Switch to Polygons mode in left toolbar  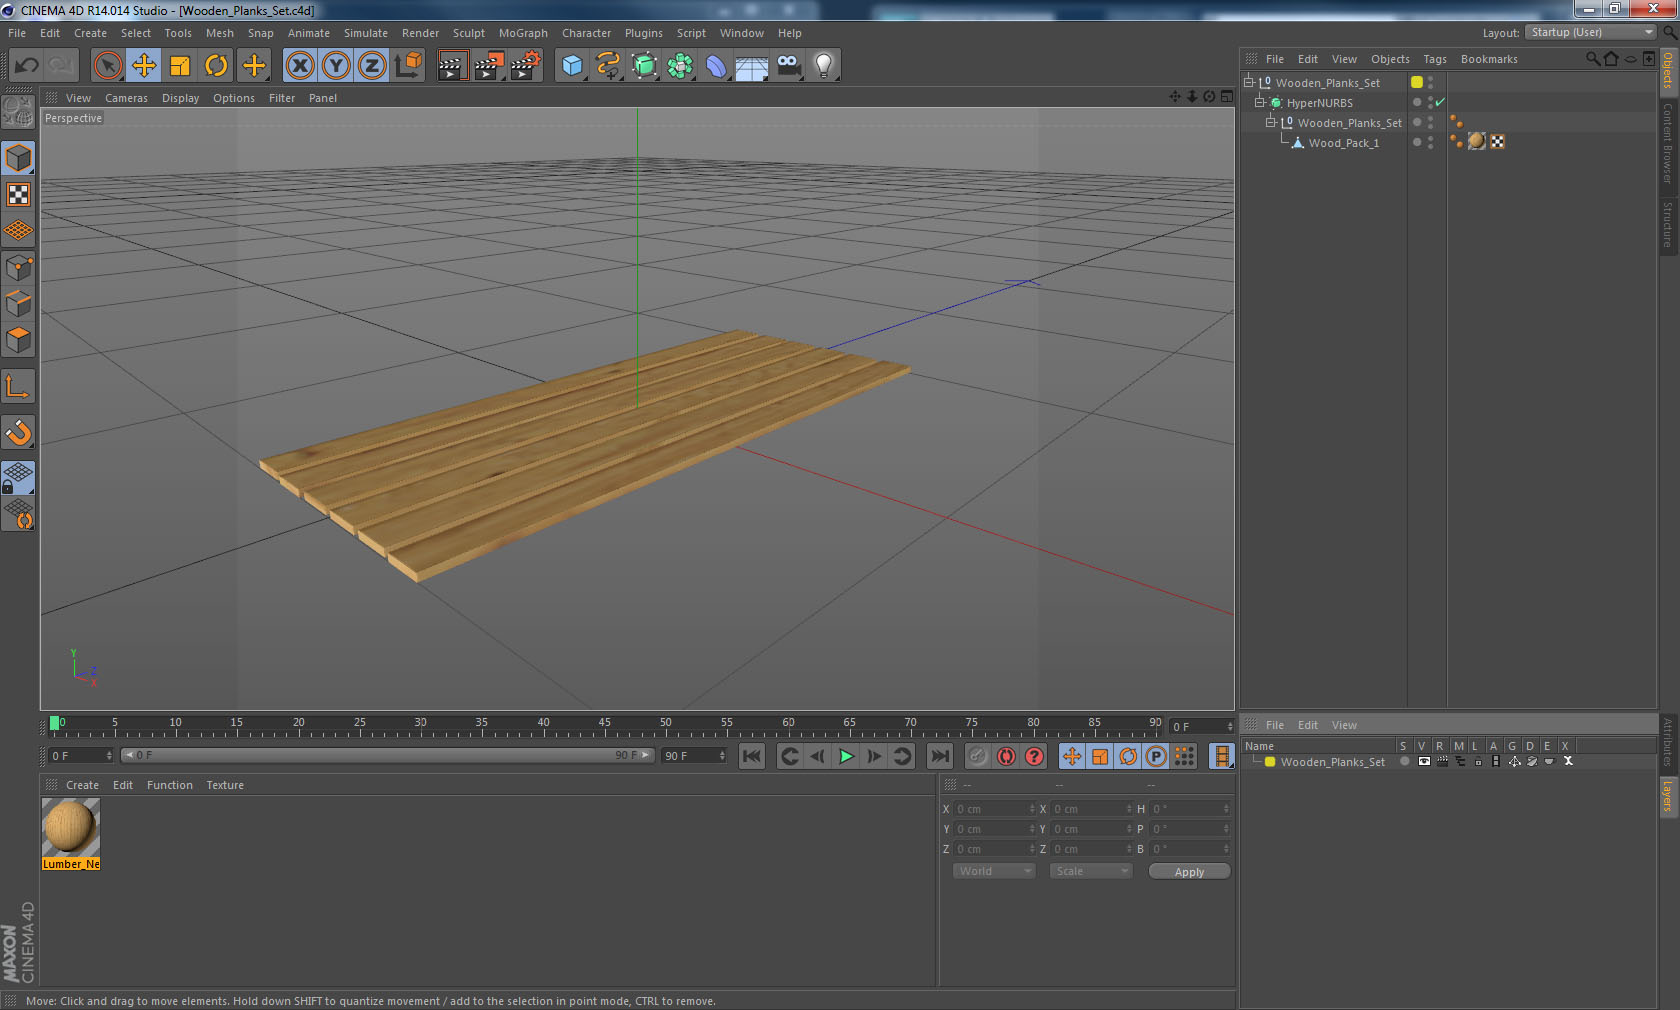click(x=19, y=340)
